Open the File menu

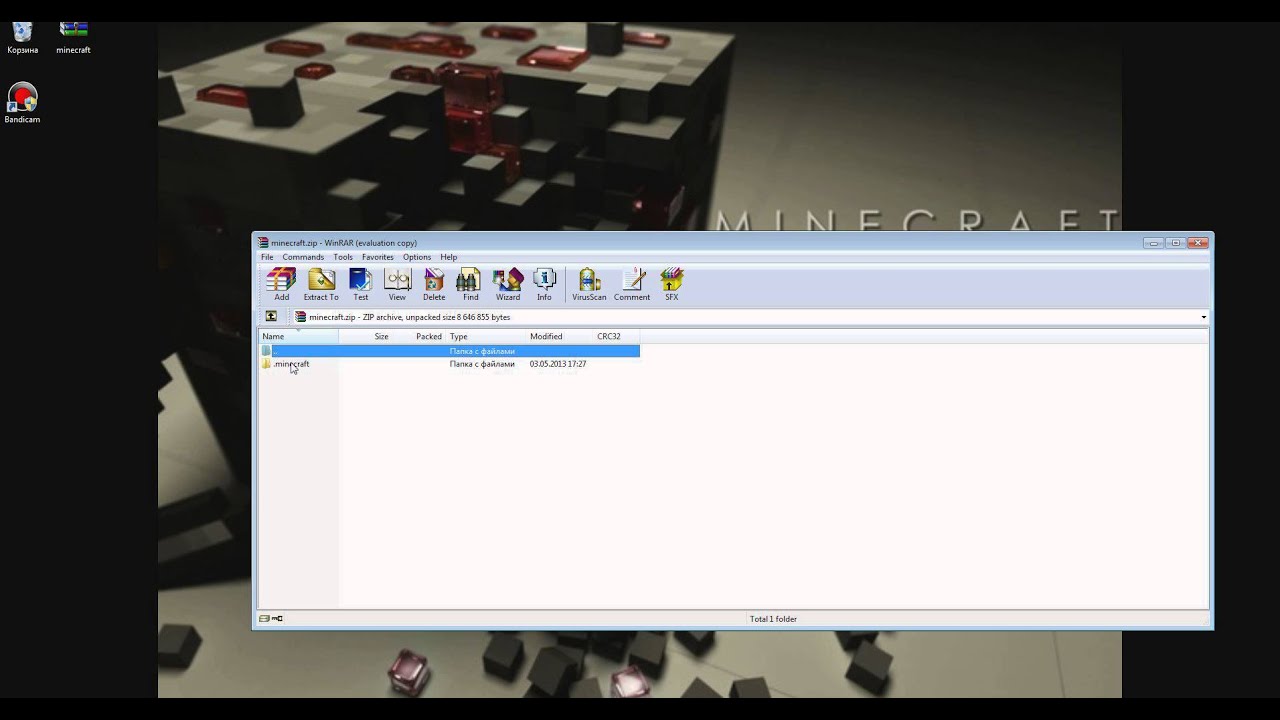coord(267,257)
